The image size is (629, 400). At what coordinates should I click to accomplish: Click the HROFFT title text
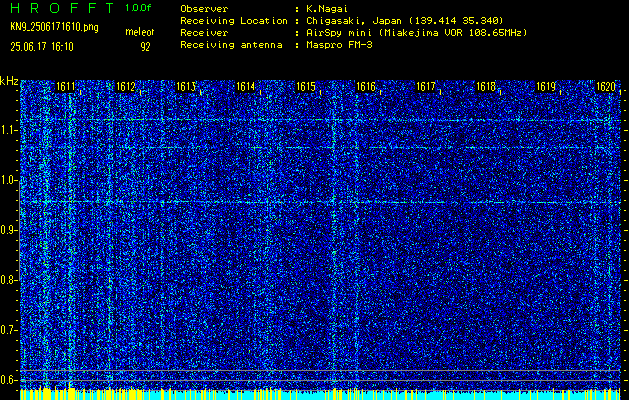coord(62,8)
